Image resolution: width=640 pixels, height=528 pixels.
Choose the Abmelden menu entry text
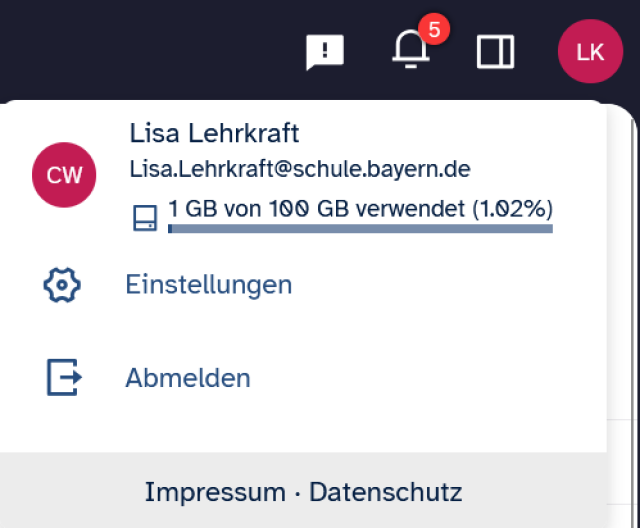(x=188, y=378)
